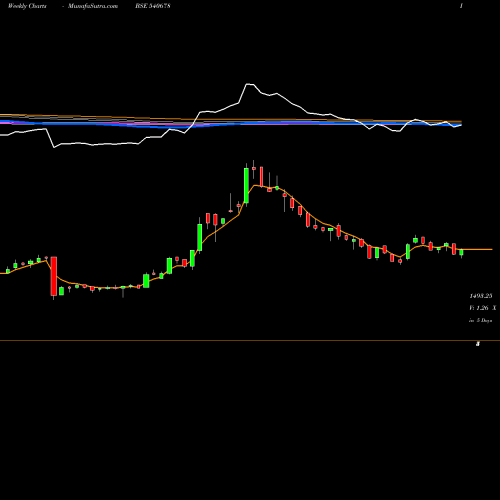Click the tall red candle after the early uptrend
The image size is (500, 500).
(x=54, y=276)
